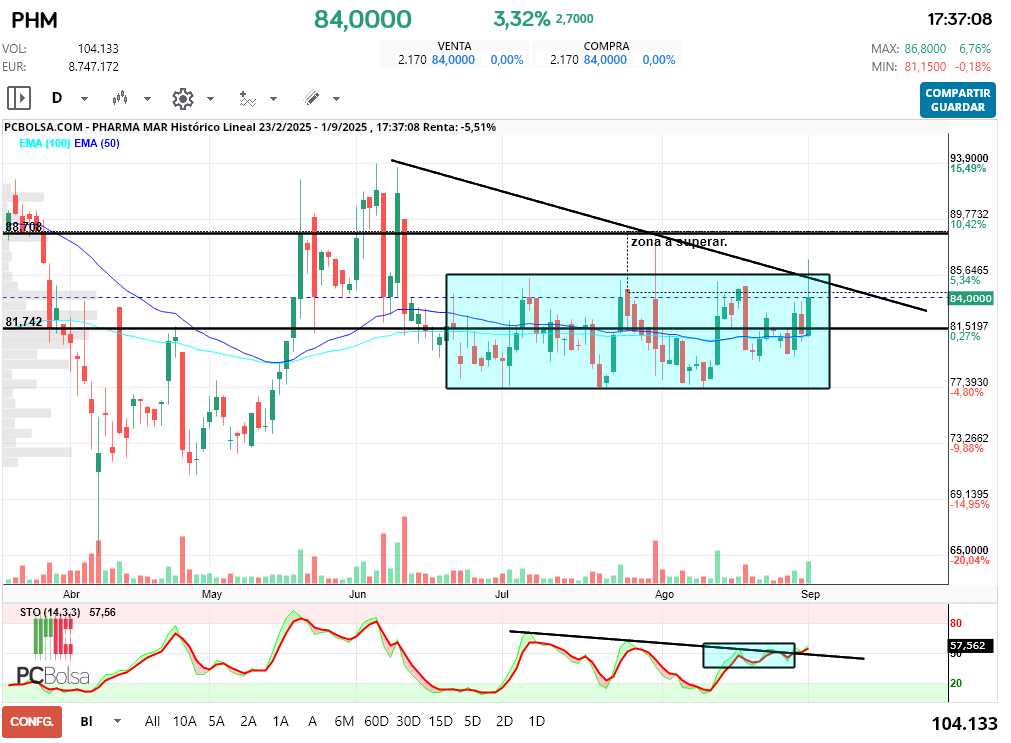Select the D daily timeframe
The image size is (1011, 743).
coord(57,98)
